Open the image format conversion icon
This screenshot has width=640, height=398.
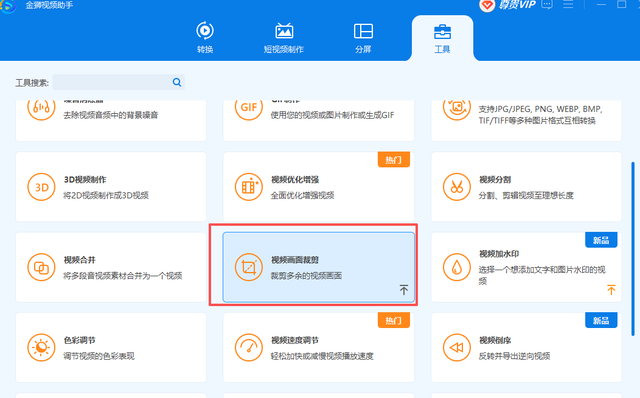[x=457, y=109]
